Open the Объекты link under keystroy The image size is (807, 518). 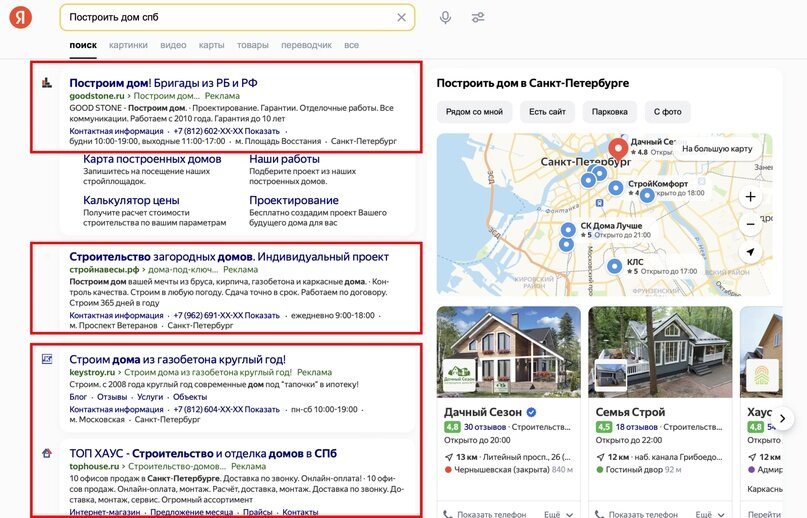point(190,397)
